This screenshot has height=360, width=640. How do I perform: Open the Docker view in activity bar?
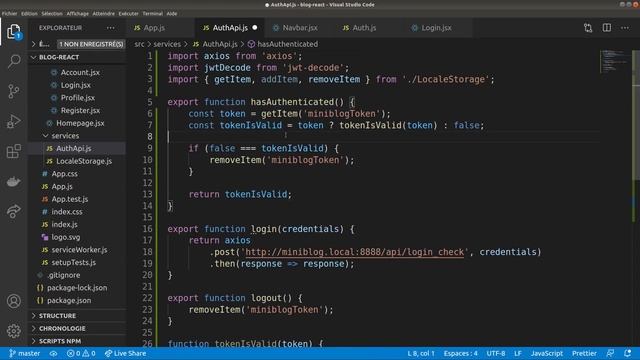pos(13,181)
